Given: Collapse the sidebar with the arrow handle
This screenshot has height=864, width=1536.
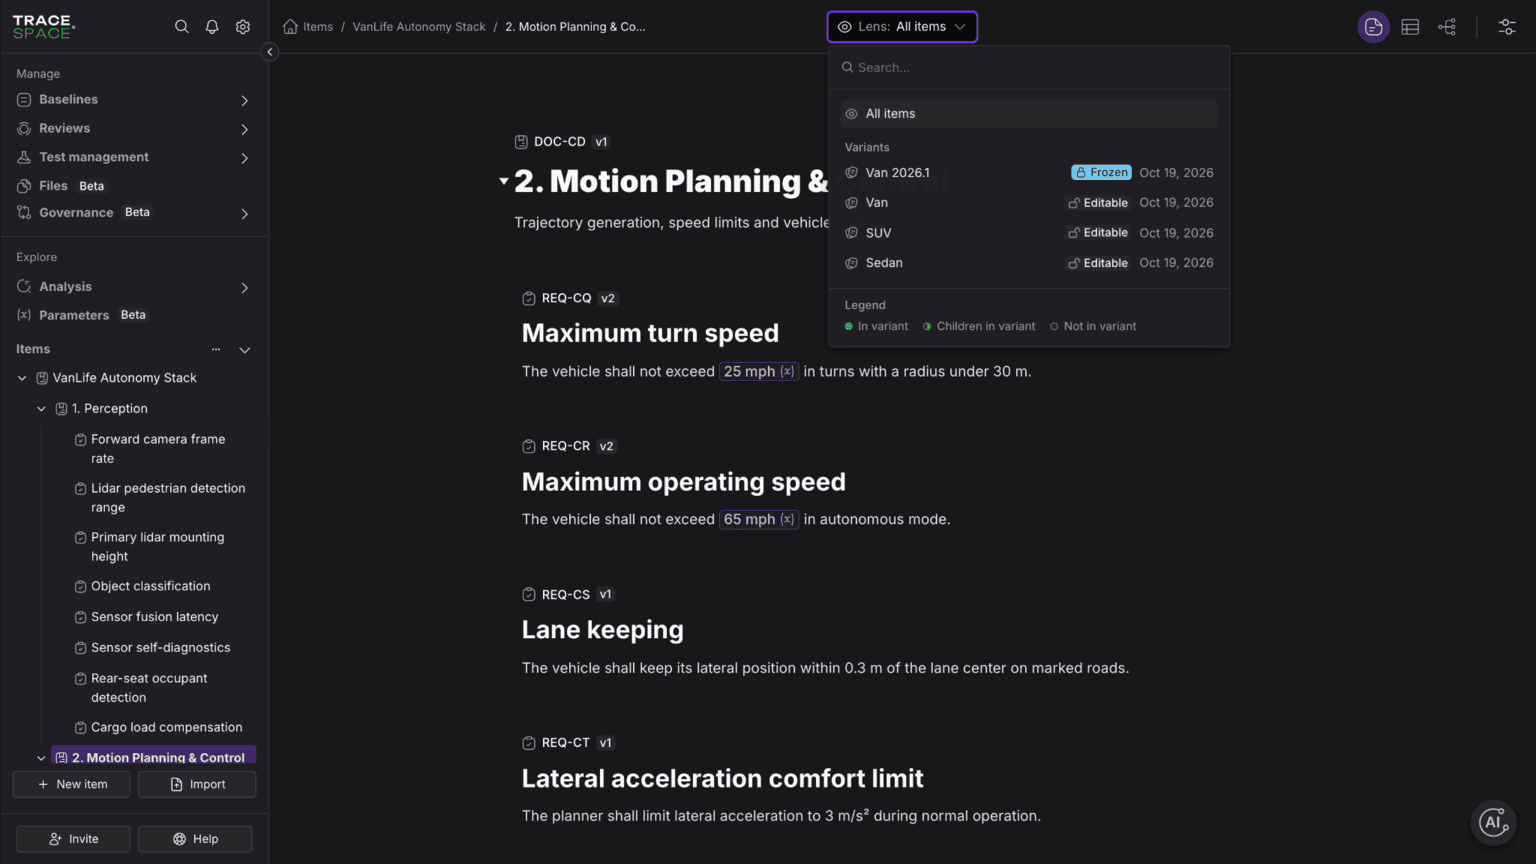Looking at the screenshot, I should (269, 52).
